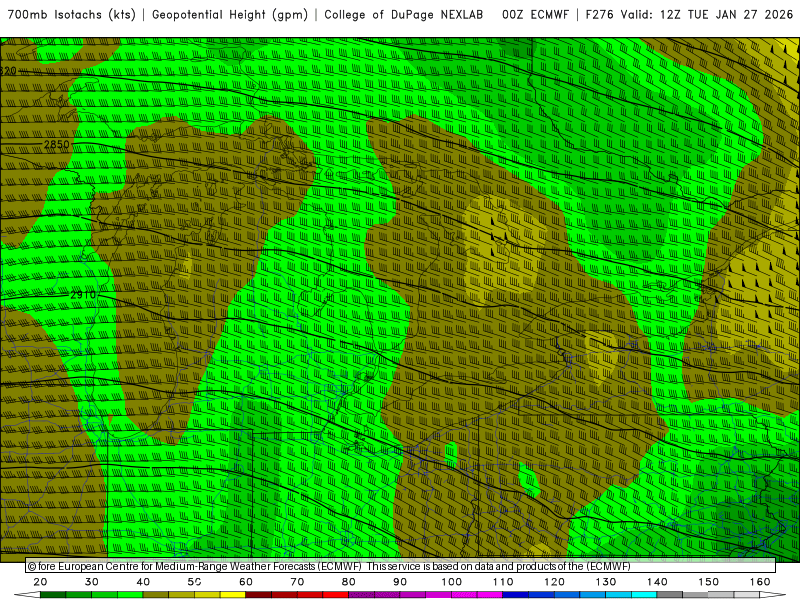The height and width of the screenshot is (600, 800).
Task: Click the '12Z TUE JAN 27 2026' valid time
Action: [x=727, y=15]
